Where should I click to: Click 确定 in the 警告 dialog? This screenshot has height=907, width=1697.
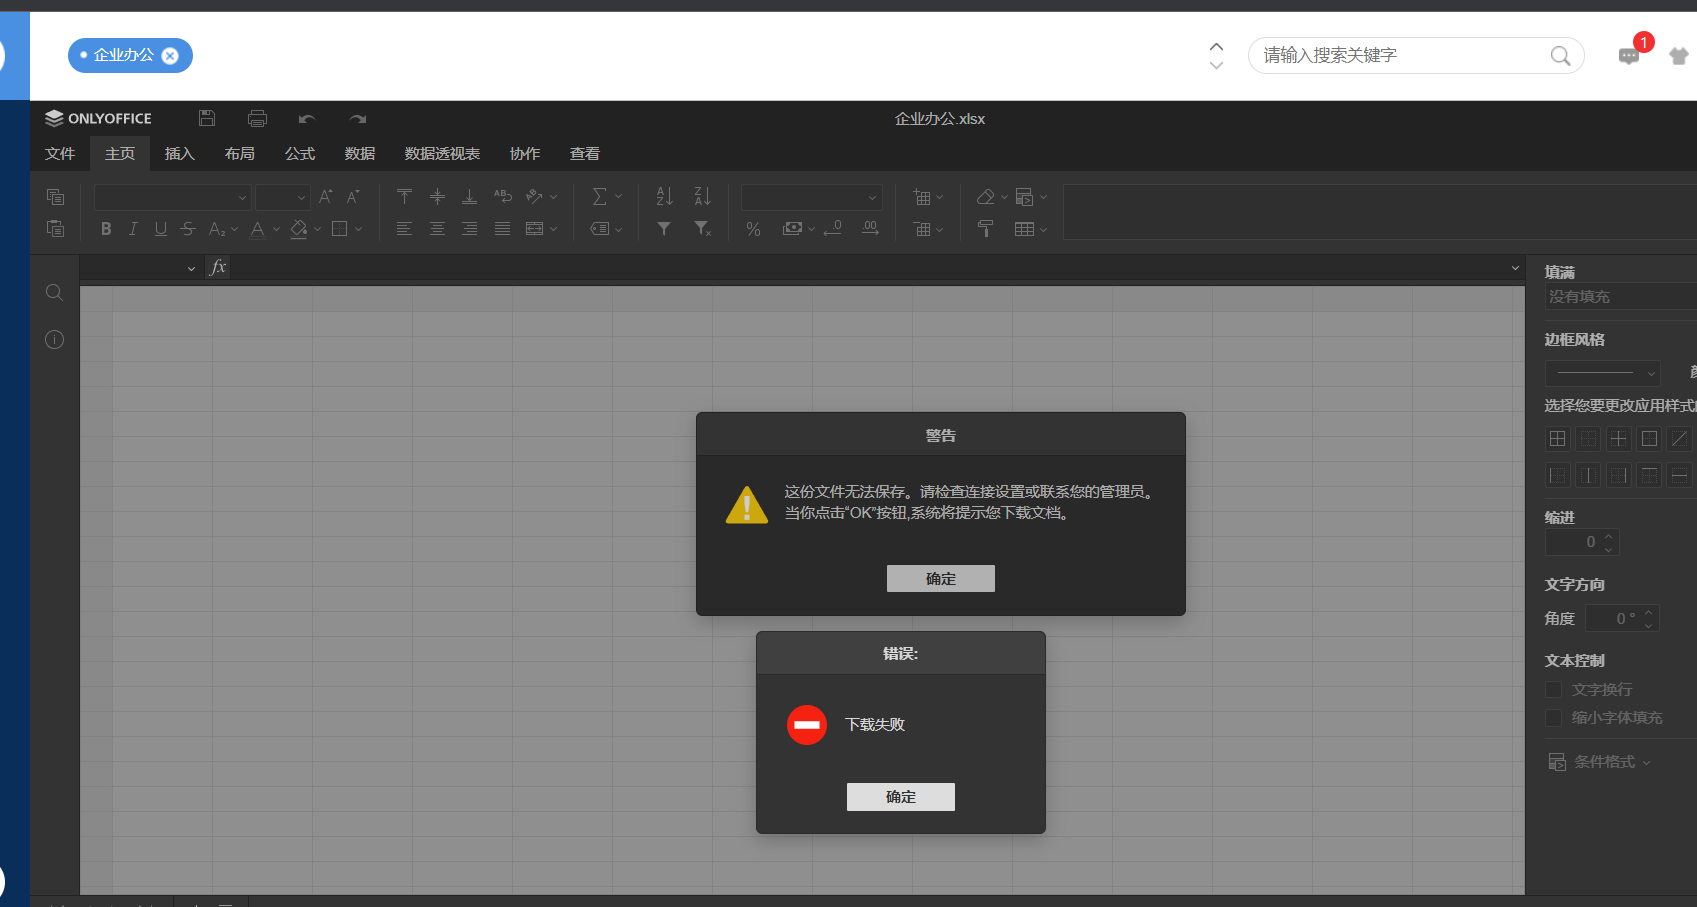(940, 579)
